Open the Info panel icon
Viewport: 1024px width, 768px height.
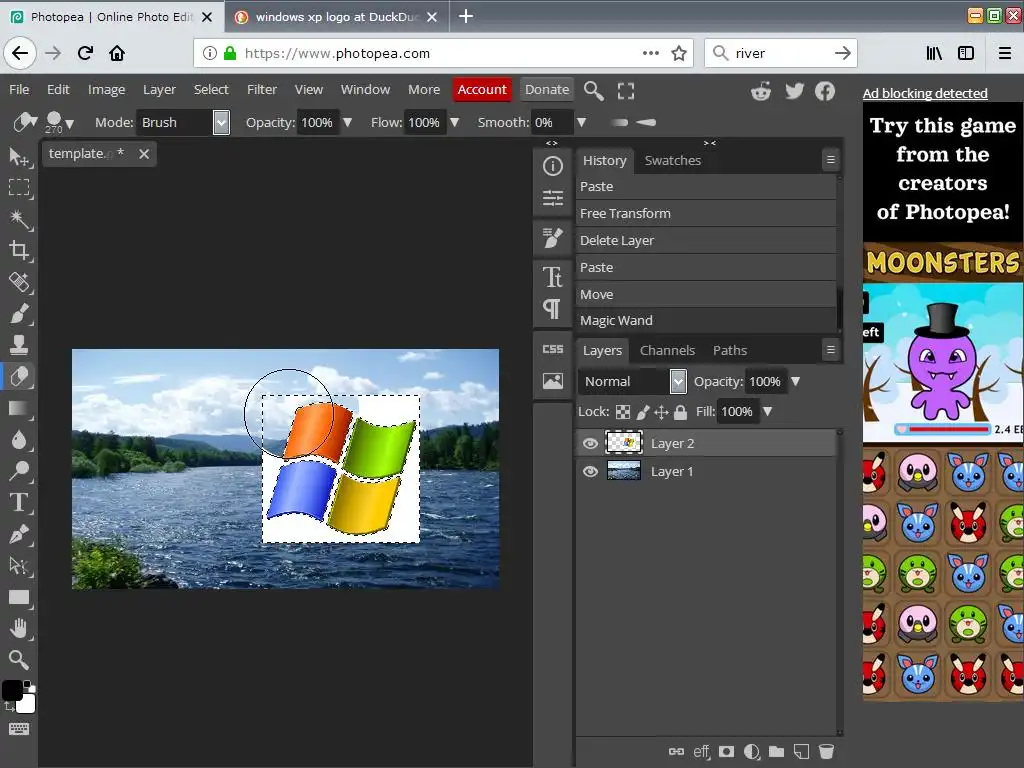coord(552,166)
